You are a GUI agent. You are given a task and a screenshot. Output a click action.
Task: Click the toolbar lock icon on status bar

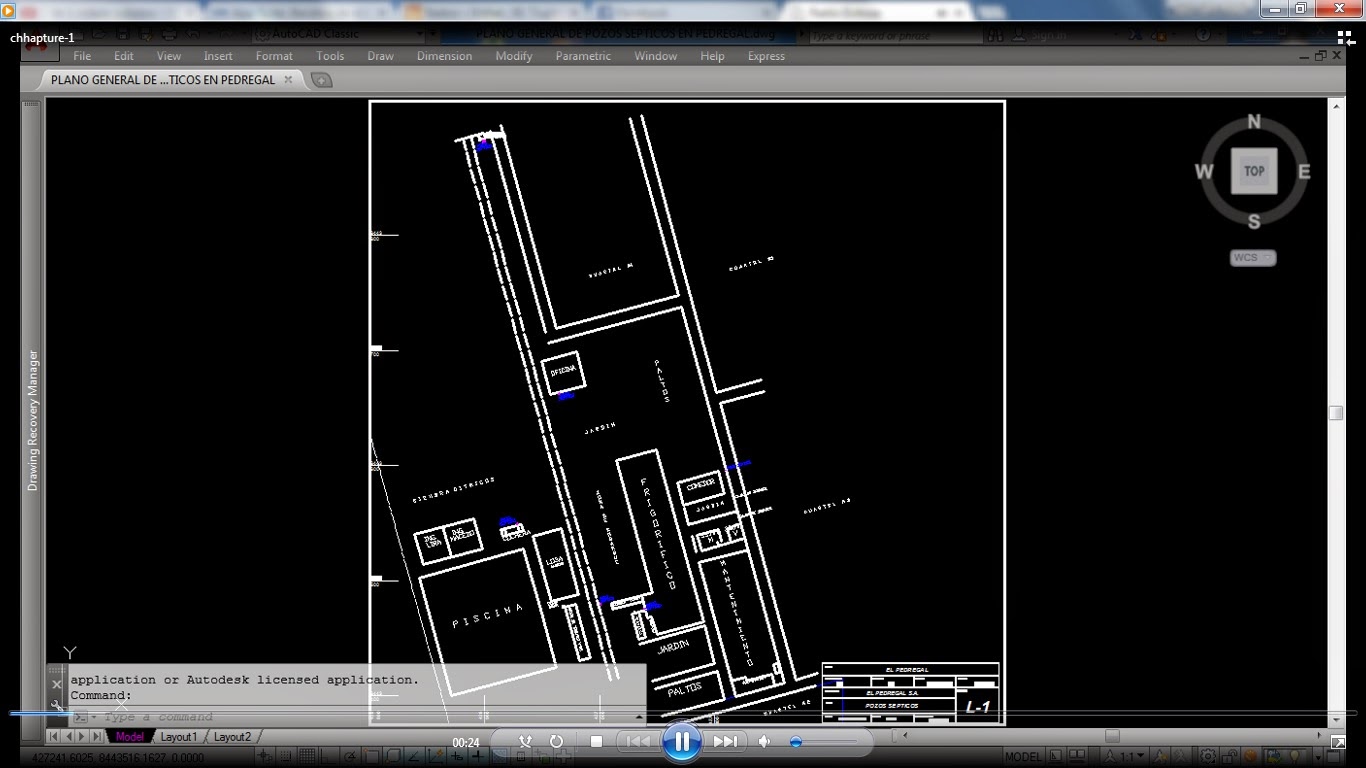click(x=1228, y=757)
